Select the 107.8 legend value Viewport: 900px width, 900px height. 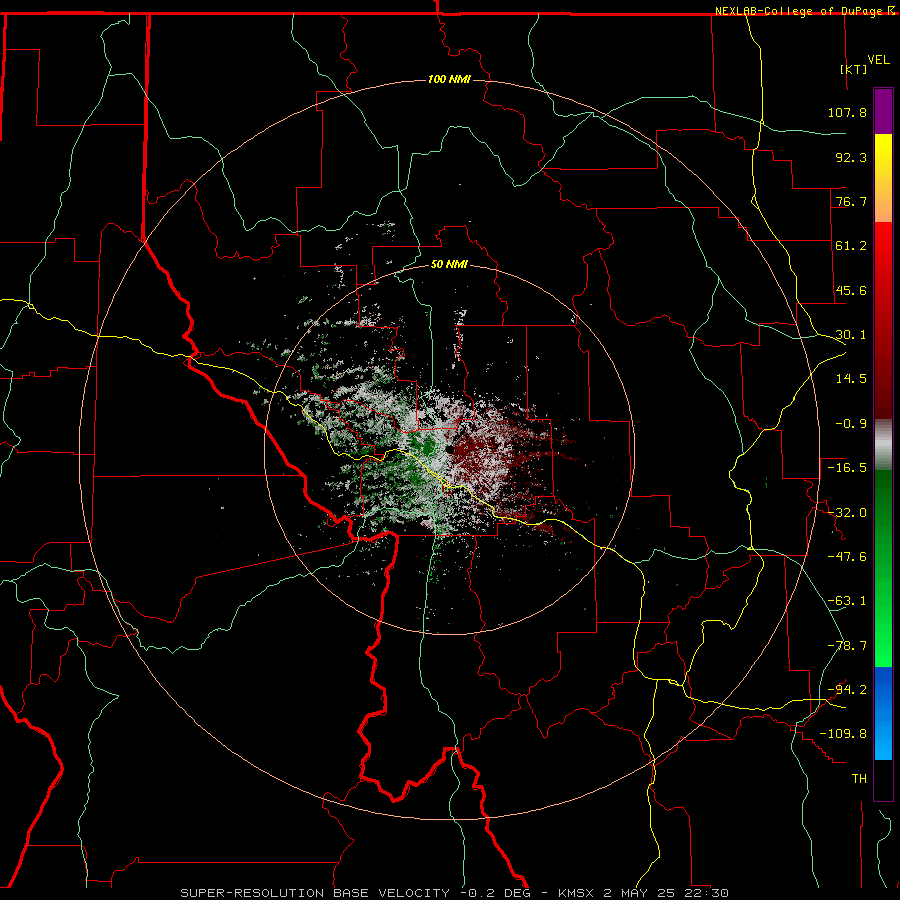click(847, 112)
